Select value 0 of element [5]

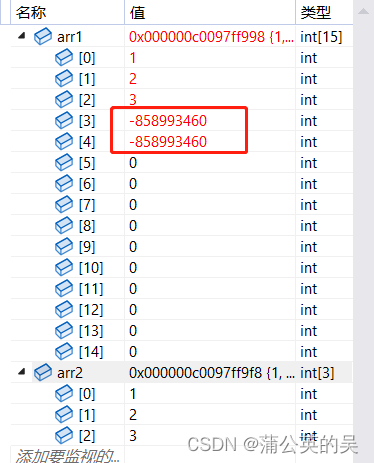(x=133, y=163)
